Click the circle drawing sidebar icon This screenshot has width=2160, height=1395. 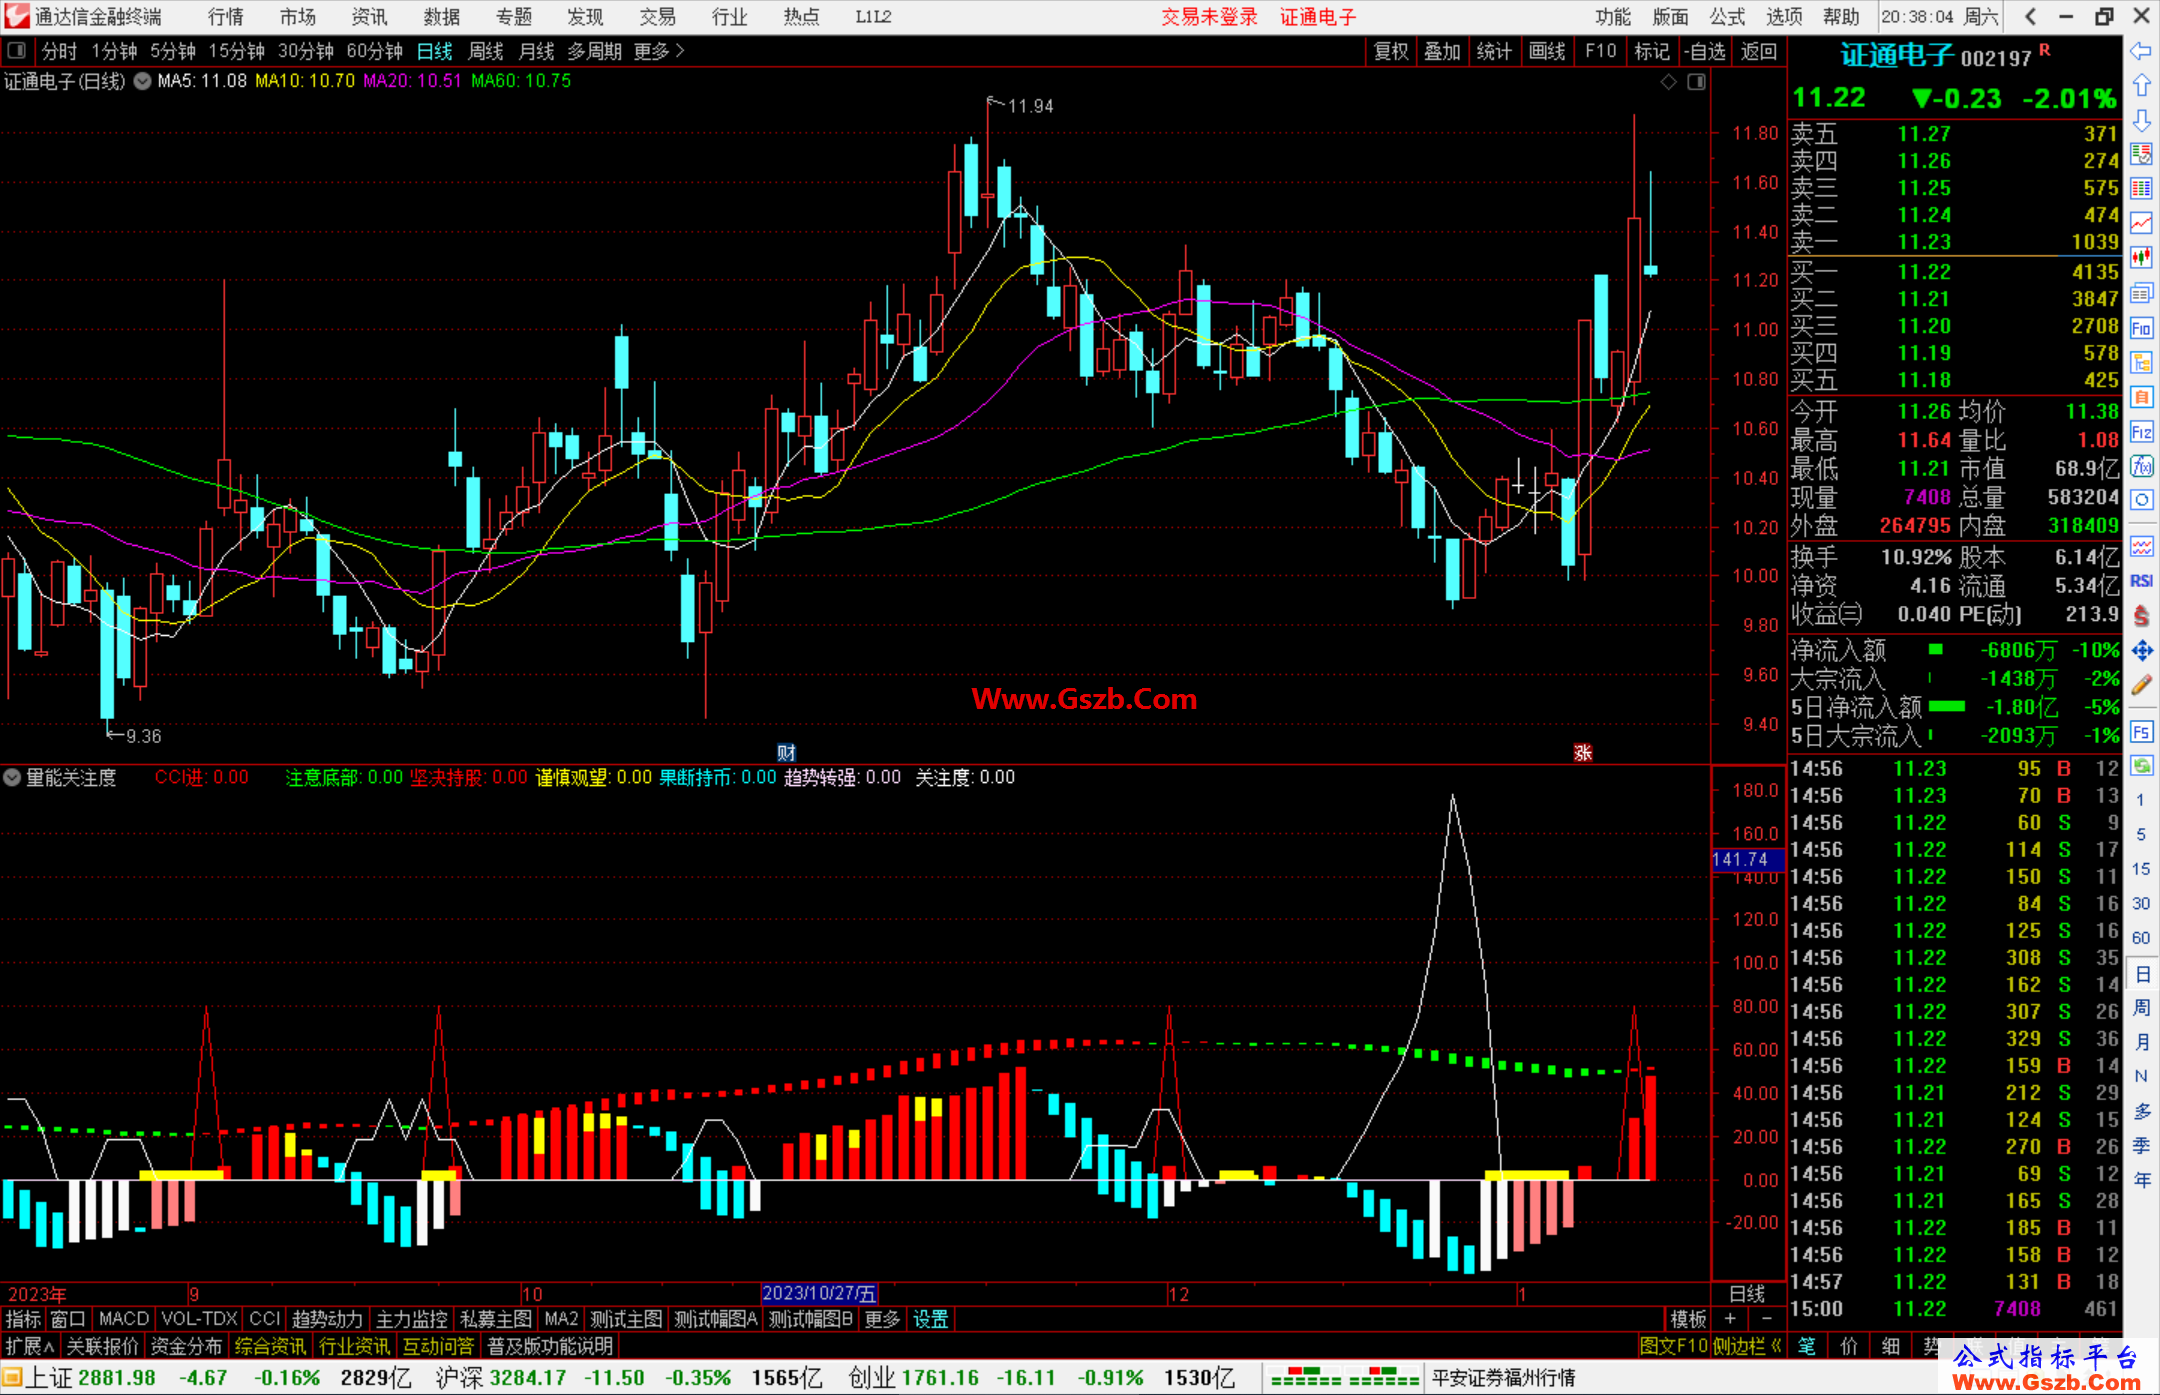tap(2141, 500)
